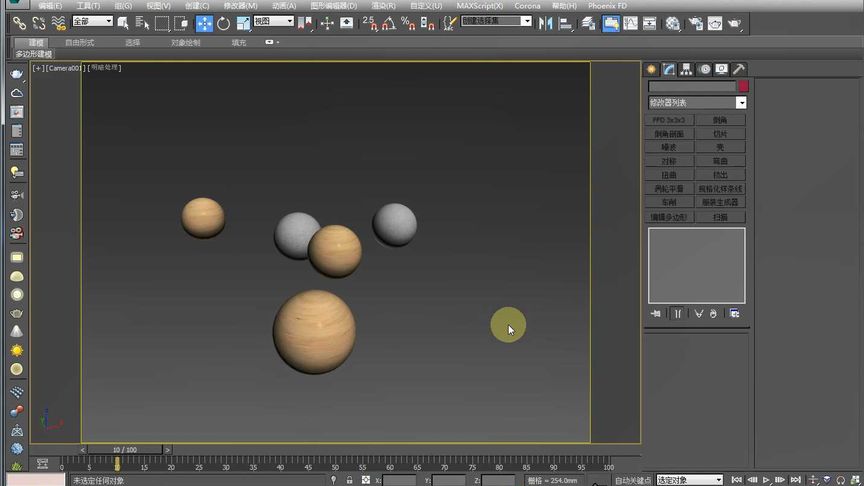Image resolution: width=864 pixels, height=486 pixels.
Task: Expand the 全部 selection filter dropdown
Action: click(x=93, y=21)
